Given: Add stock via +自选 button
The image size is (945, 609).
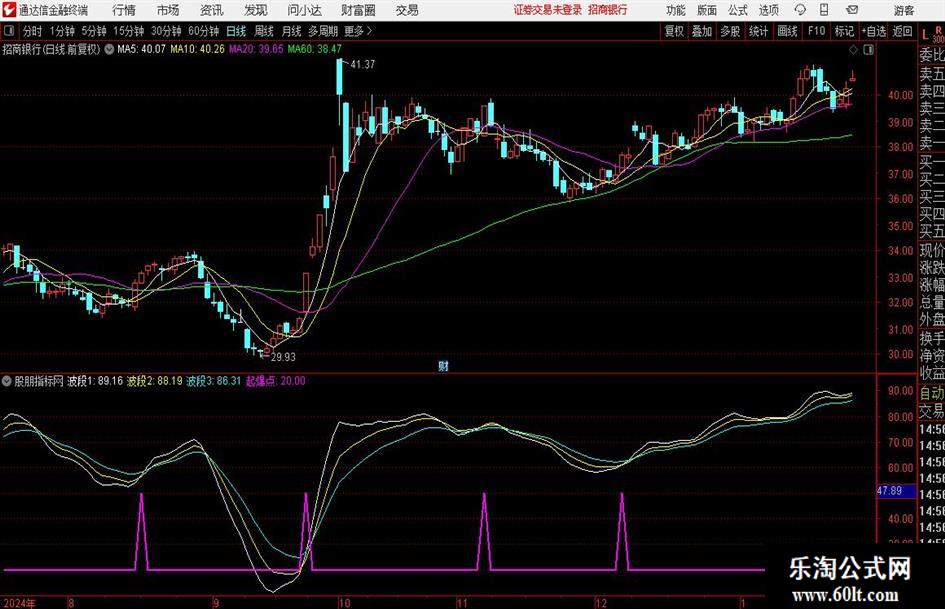Looking at the screenshot, I should click(x=874, y=31).
